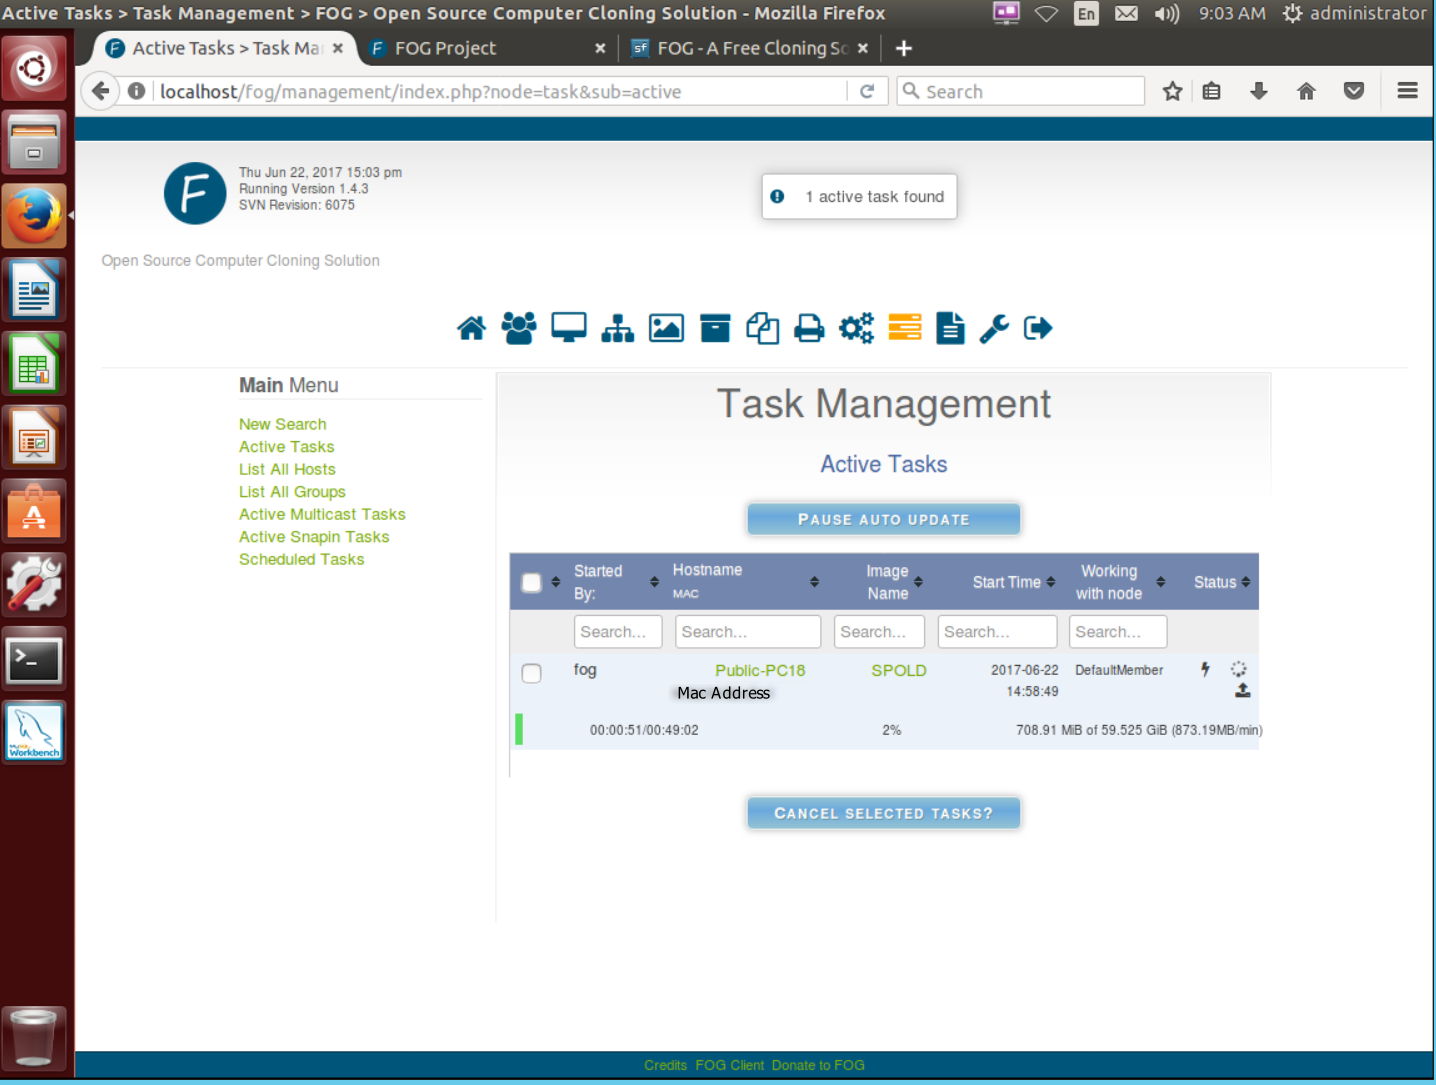This screenshot has width=1436, height=1085.
Task: Open User Management via the users icon
Action: [x=519, y=327]
